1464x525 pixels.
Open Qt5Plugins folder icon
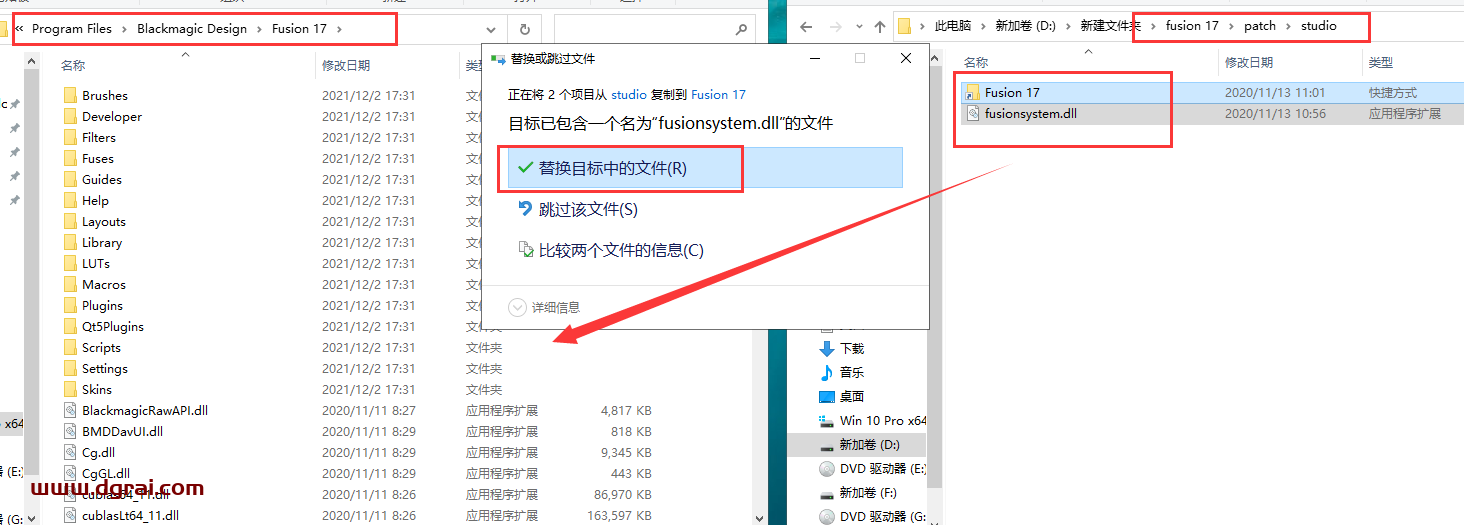coord(70,327)
